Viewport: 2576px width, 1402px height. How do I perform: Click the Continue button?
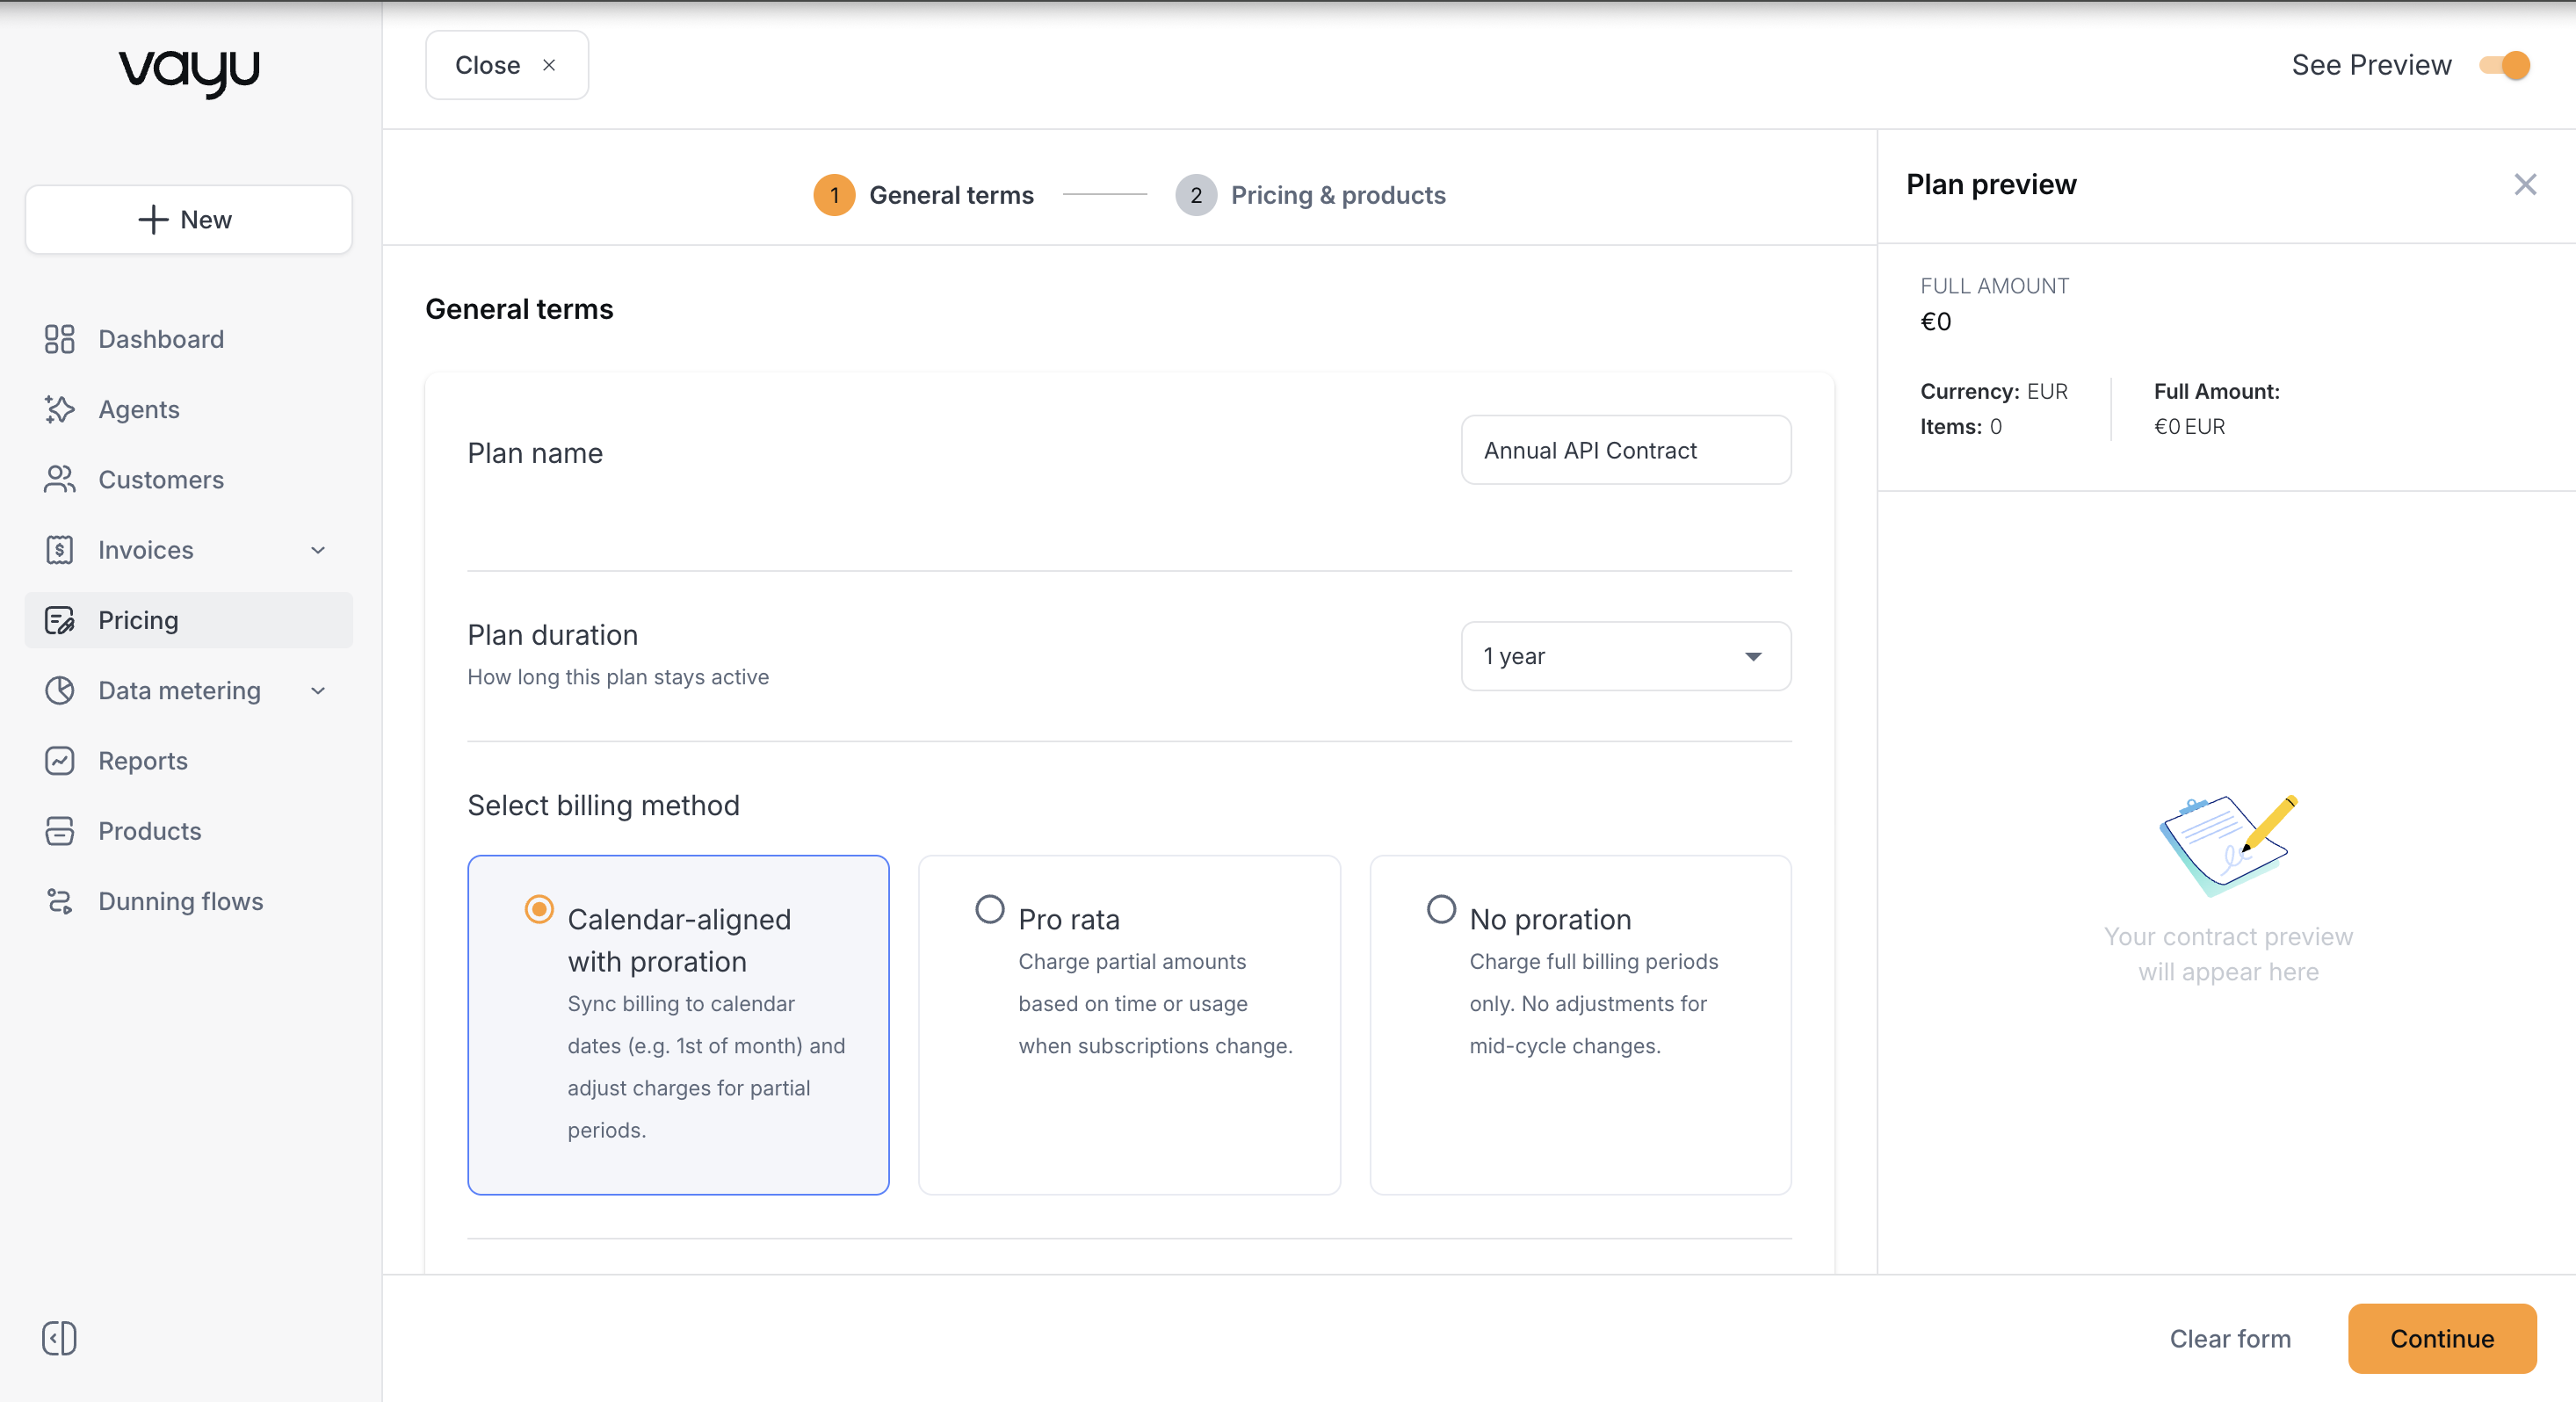[x=2442, y=1338]
